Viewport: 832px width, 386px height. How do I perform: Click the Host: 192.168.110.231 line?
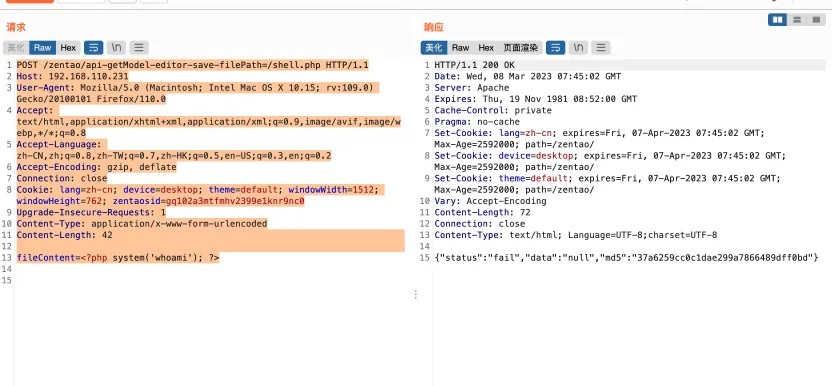click(x=73, y=76)
